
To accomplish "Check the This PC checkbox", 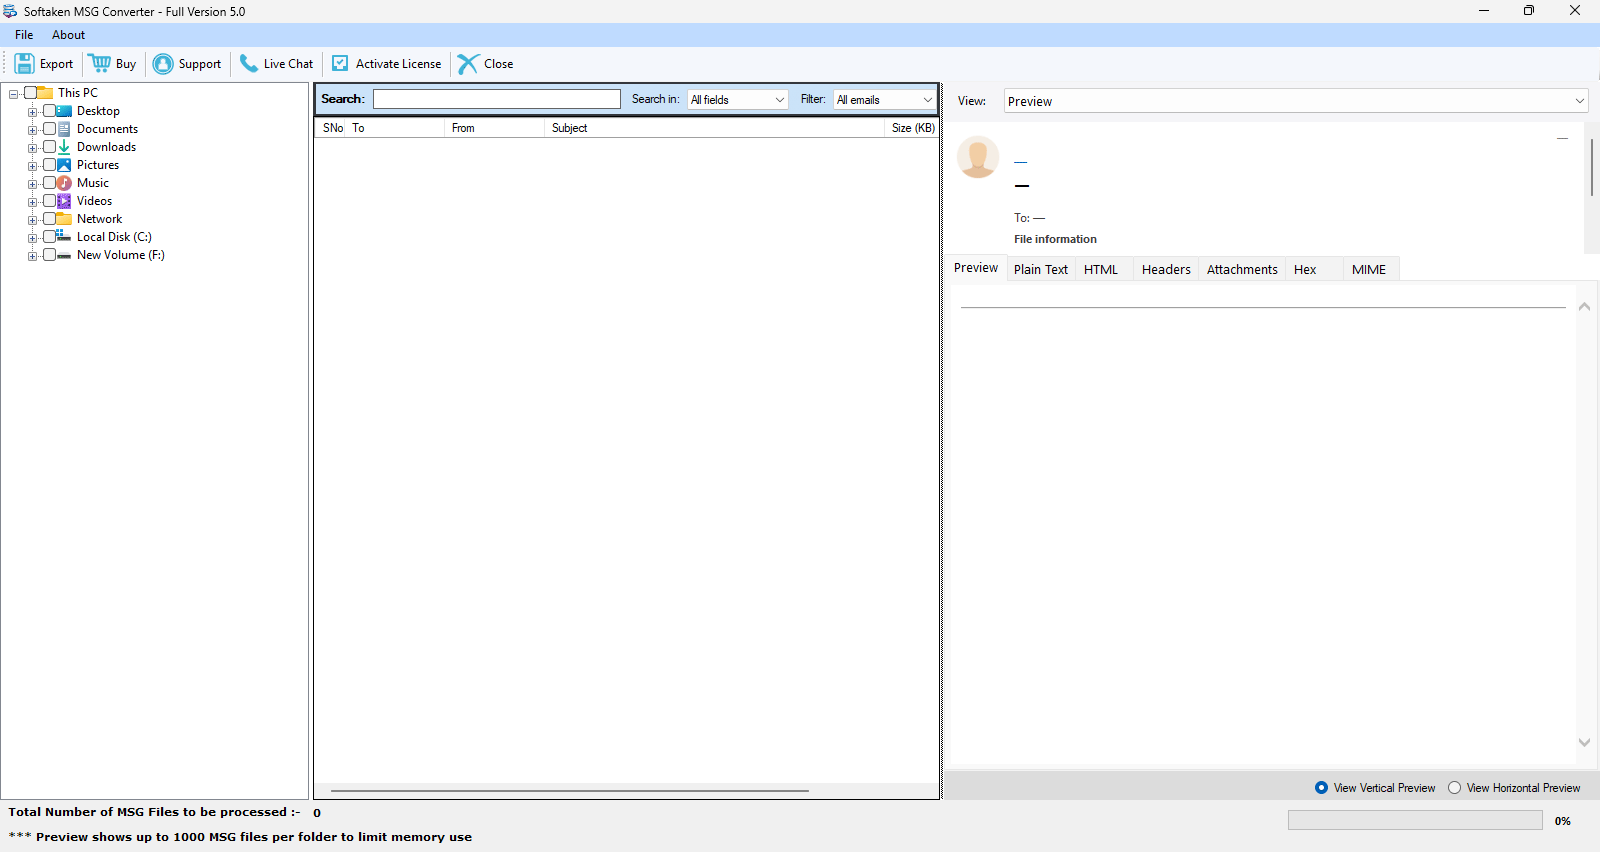I will pyautogui.click(x=30, y=93).
